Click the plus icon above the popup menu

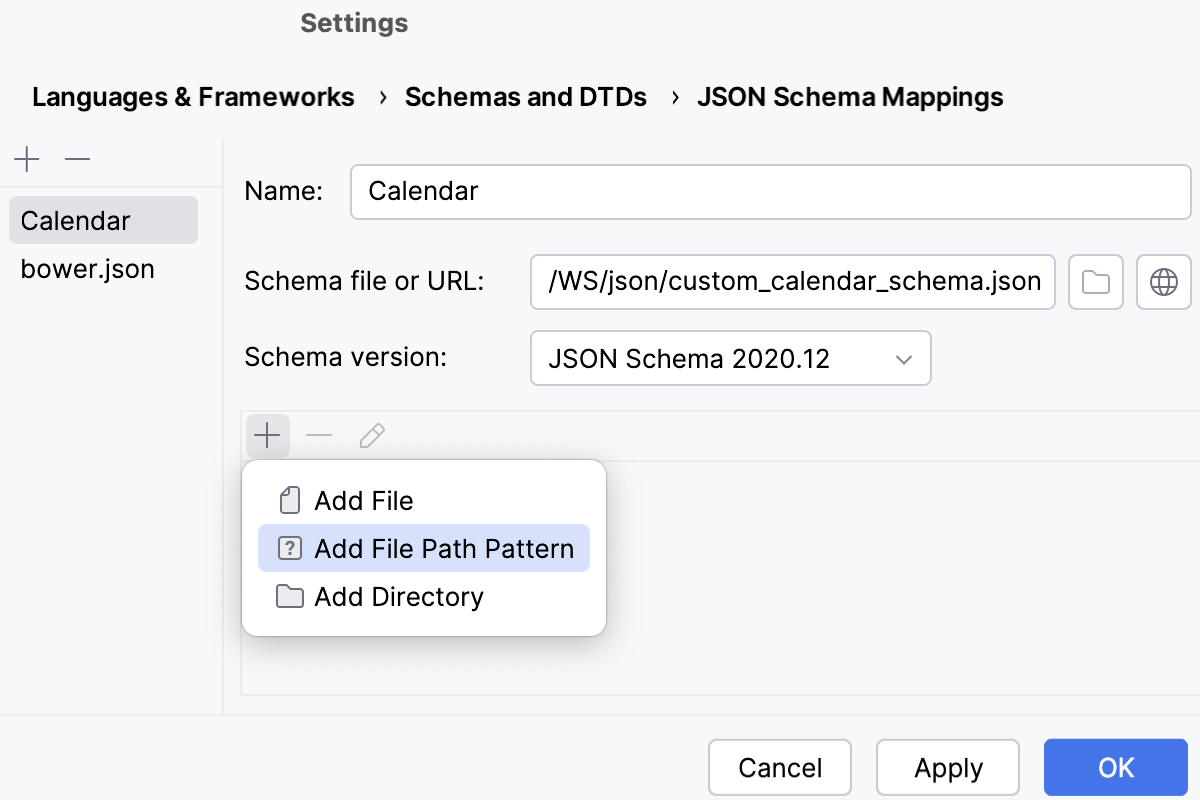(267, 436)
